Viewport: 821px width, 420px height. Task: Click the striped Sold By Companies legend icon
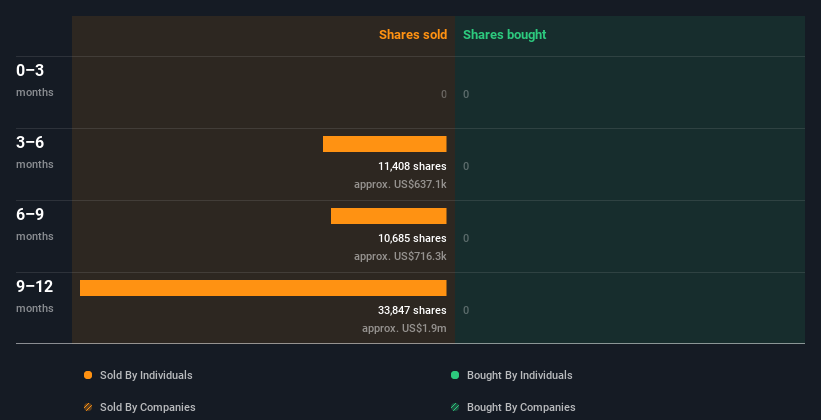(x=88, y=407)
